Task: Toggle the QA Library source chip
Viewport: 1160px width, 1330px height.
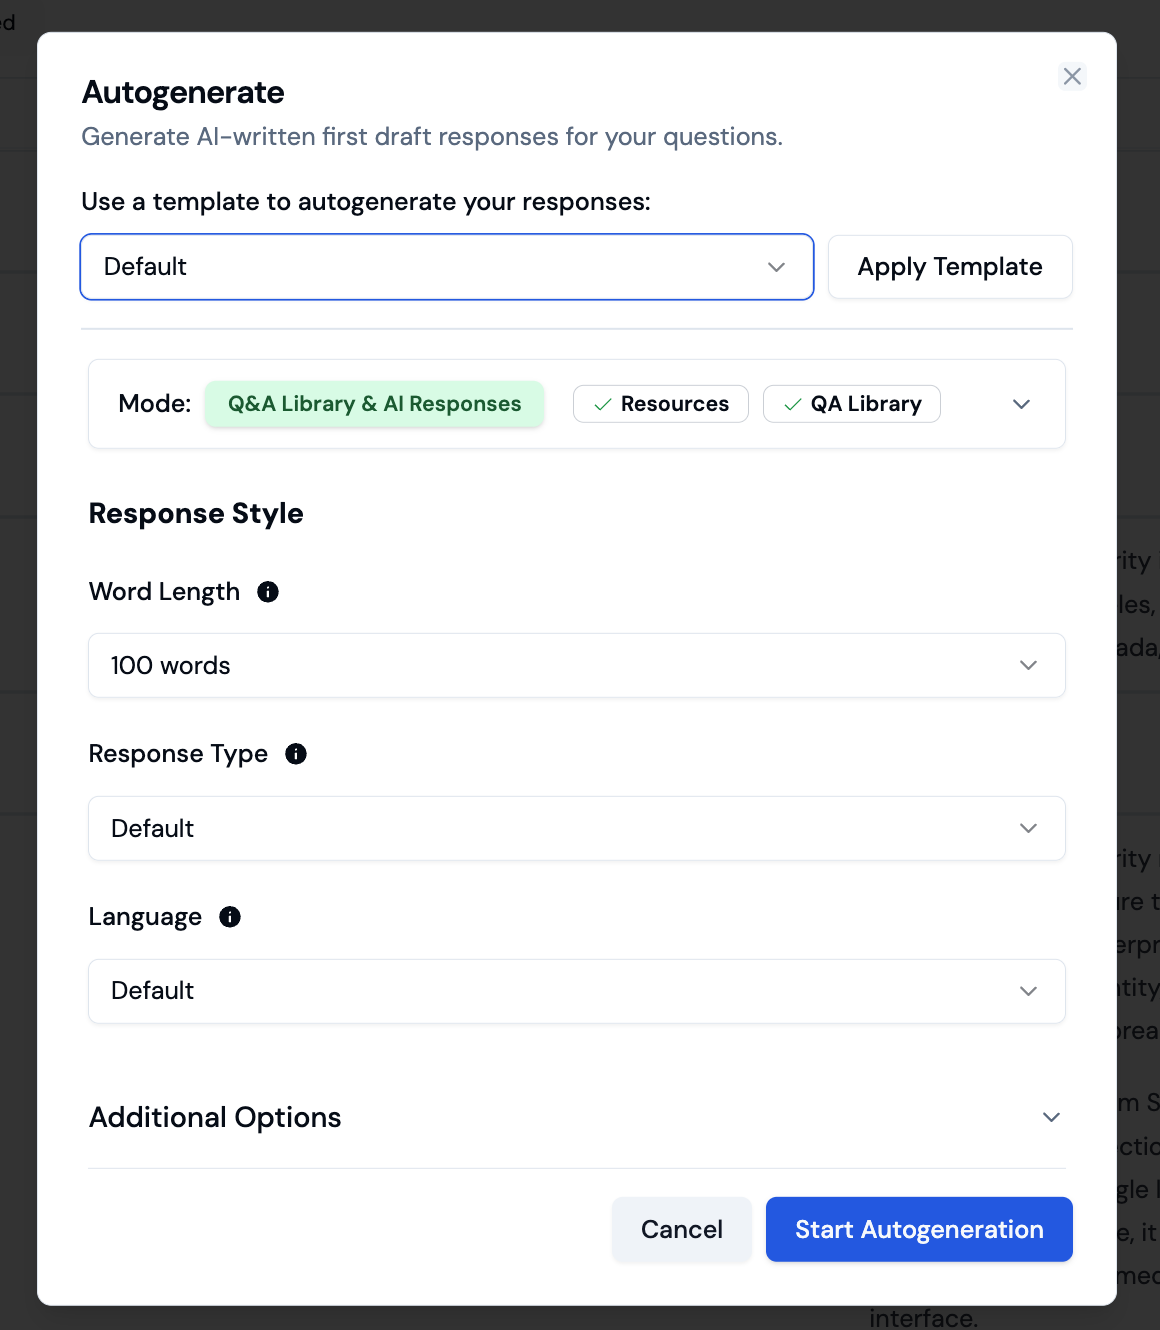Action: pos(851,404)
